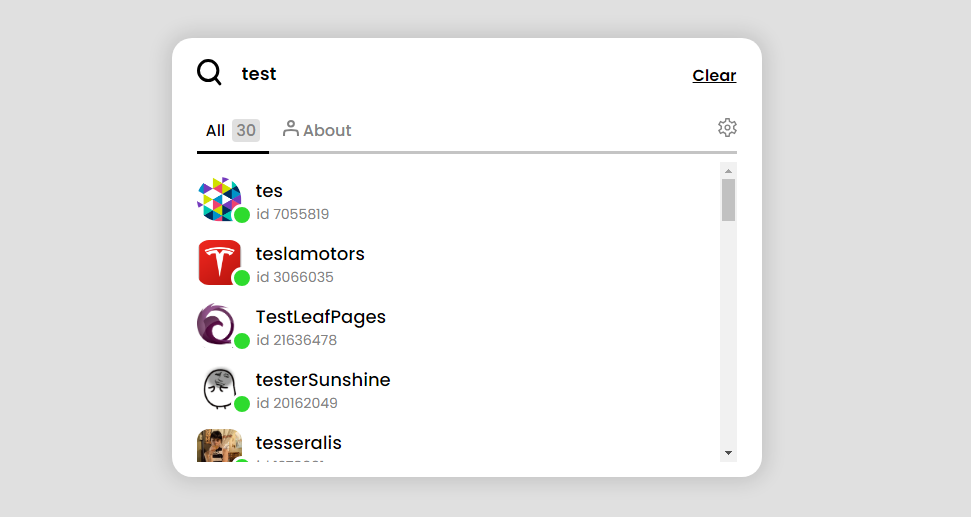The width and height of the screenshot is (971, 517).
Task: Open settings with the gear icon
Action: pos(727,128)
